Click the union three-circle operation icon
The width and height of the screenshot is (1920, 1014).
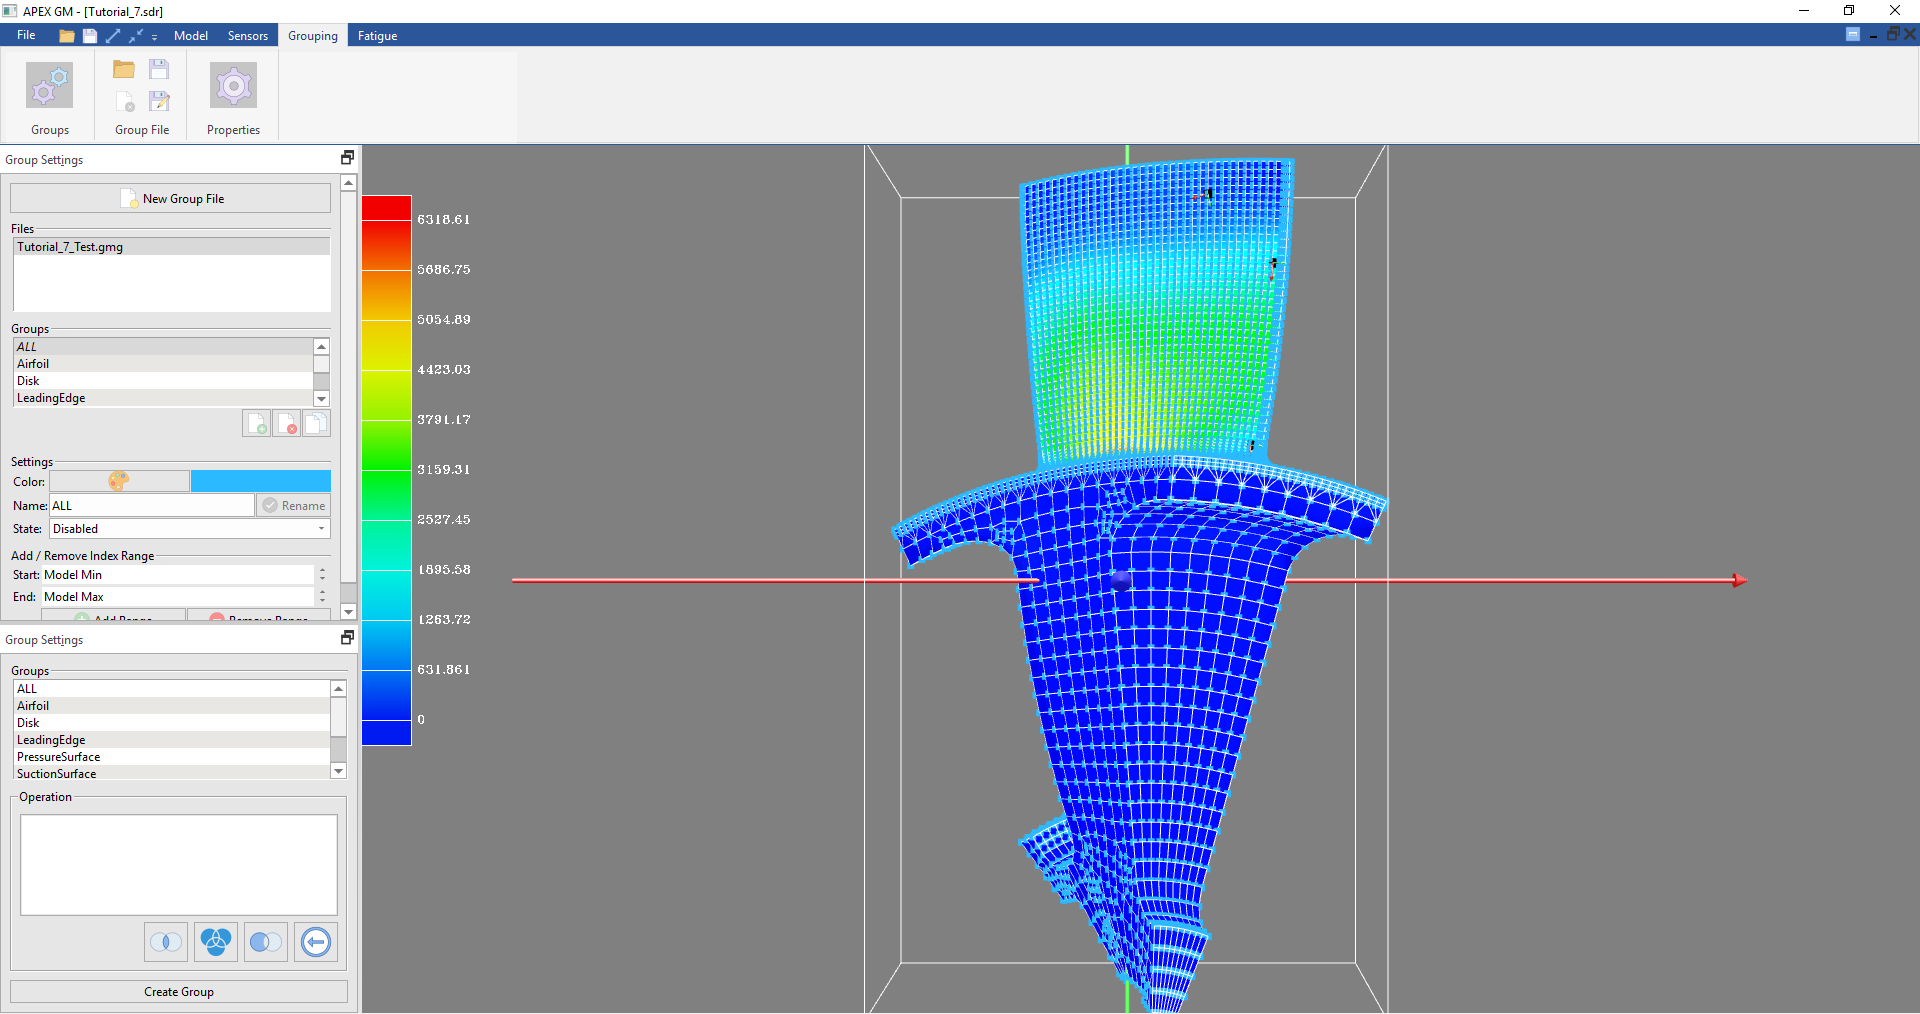point(216,942)
